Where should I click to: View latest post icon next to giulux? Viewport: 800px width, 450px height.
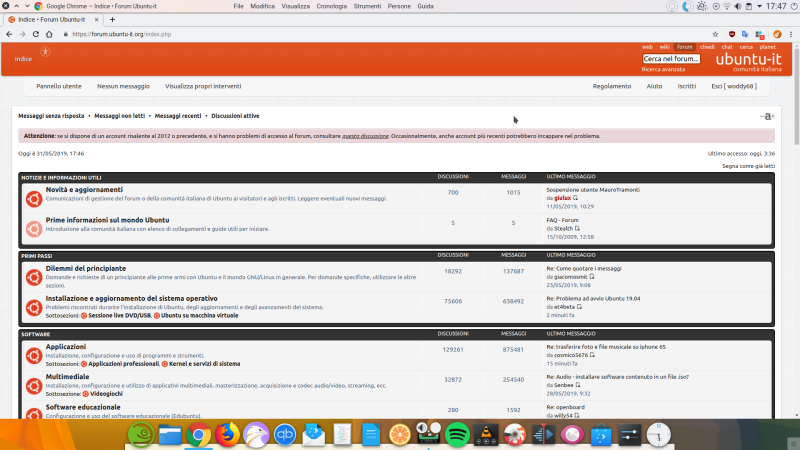point(576,198)
